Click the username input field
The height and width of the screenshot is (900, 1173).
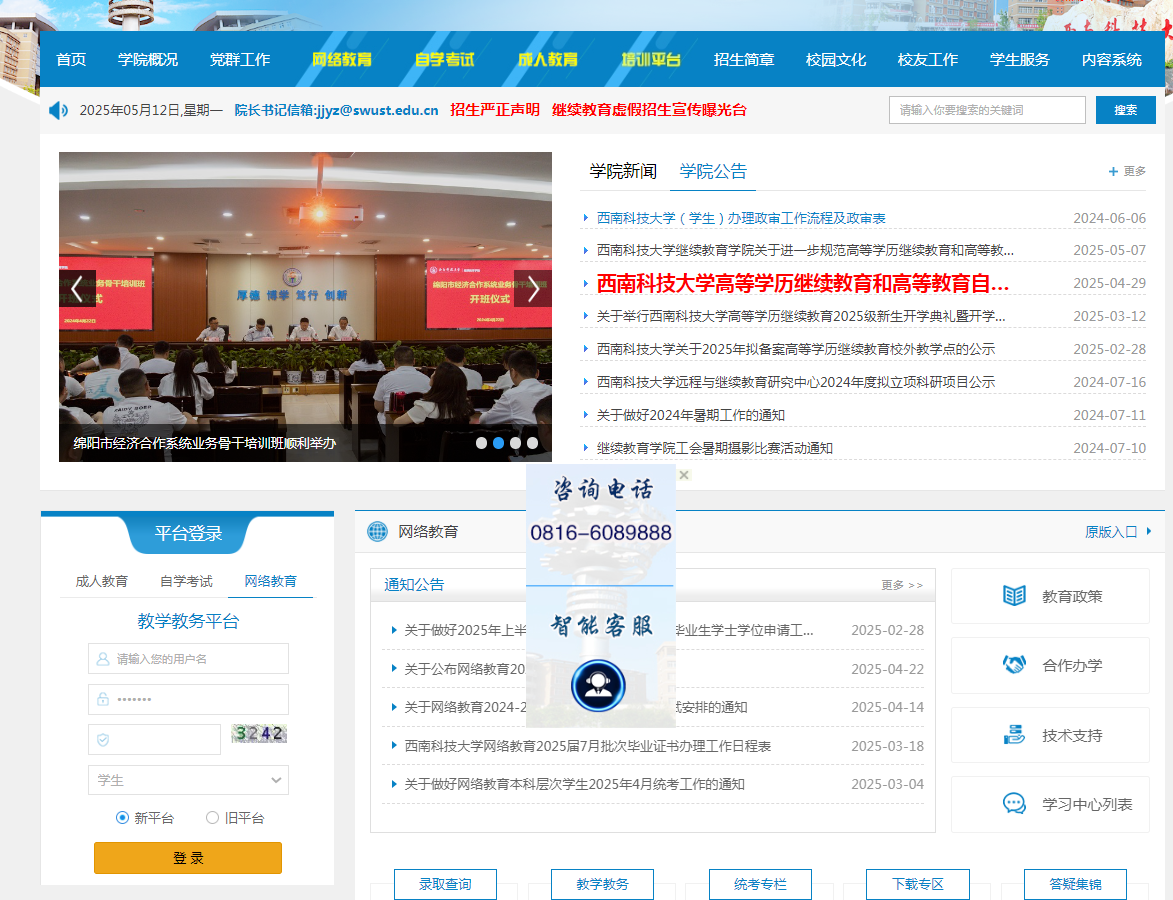[x=188, y=659]
